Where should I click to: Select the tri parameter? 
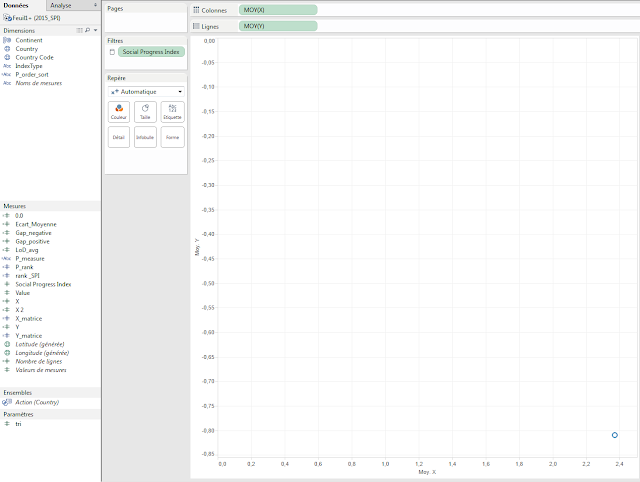18,424
